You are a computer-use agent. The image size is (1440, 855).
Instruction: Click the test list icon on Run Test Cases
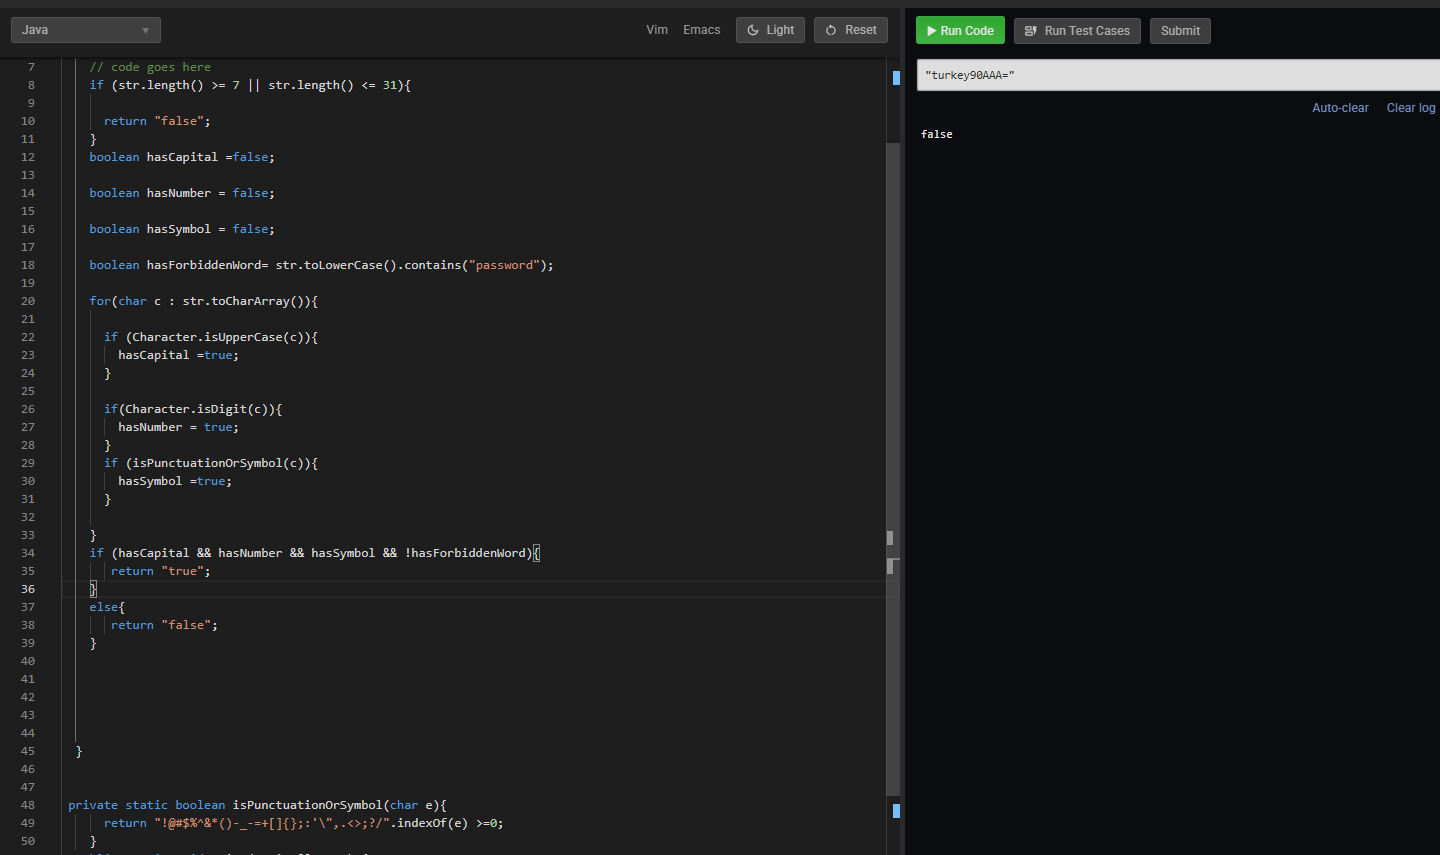coord(1030,30)
